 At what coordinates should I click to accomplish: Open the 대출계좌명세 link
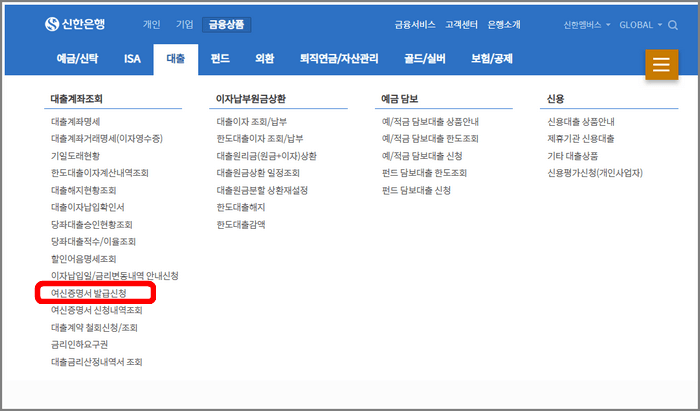[x=75, y=122]
